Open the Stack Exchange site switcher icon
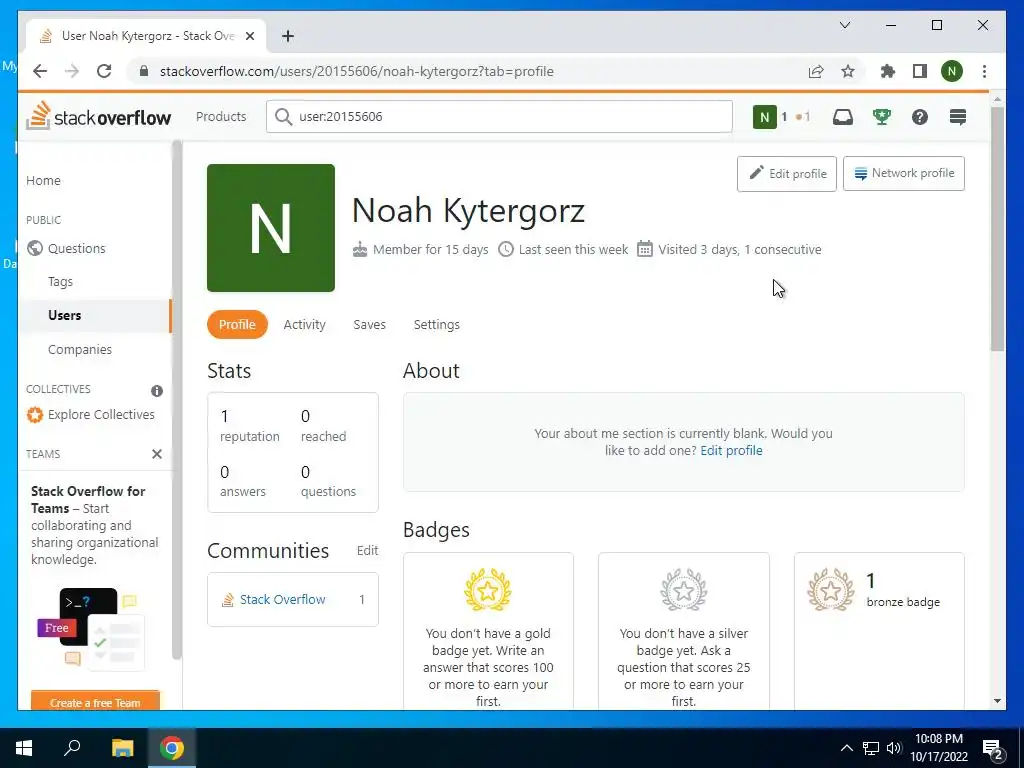This screenshot has height=768, width=1024. (957, 117)
